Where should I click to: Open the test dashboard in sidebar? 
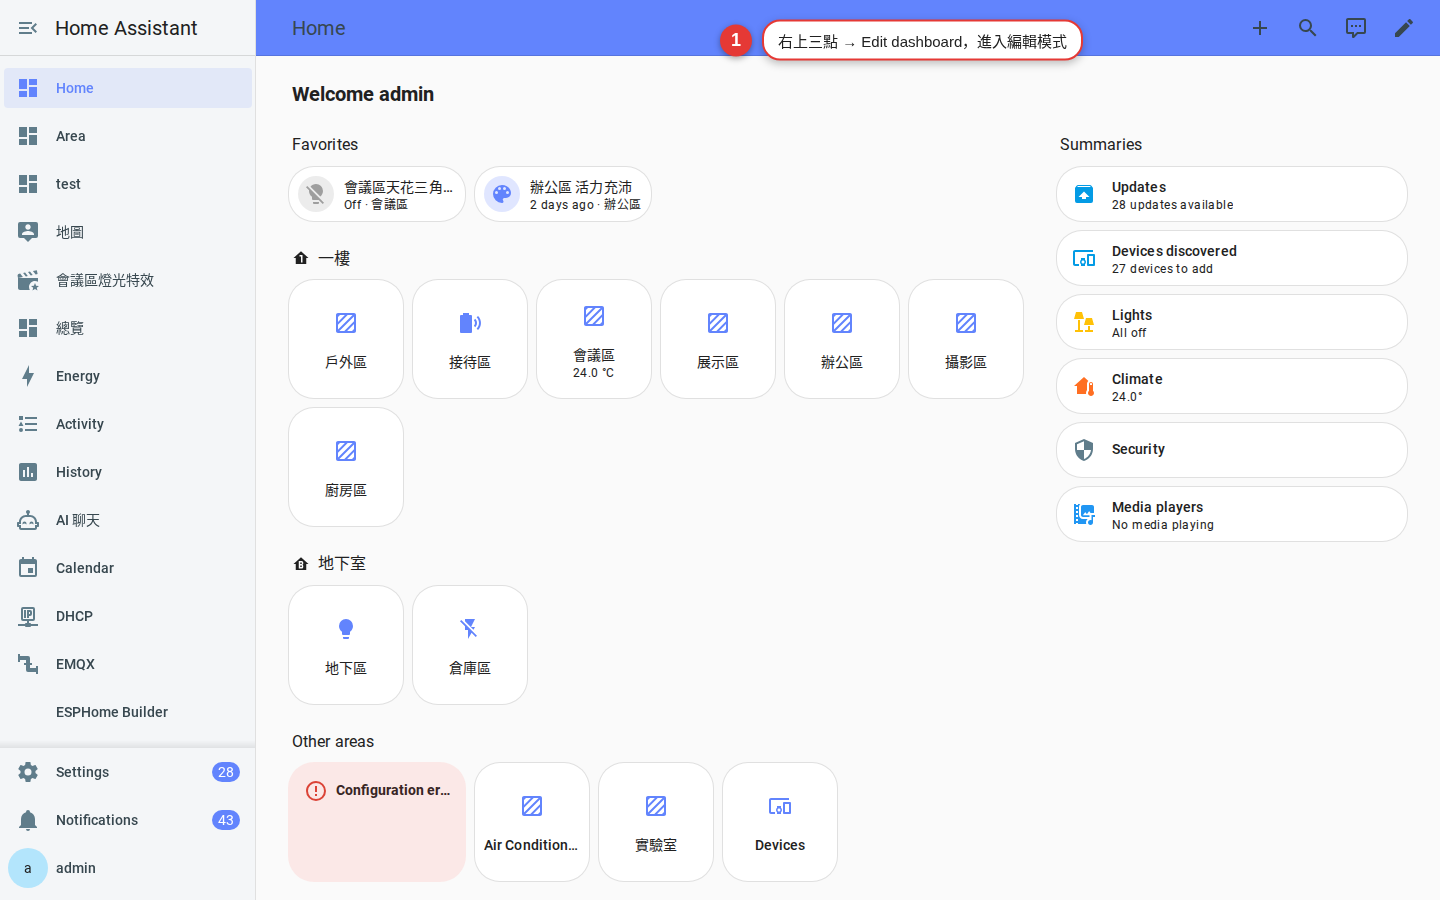[x=128, y=184]
